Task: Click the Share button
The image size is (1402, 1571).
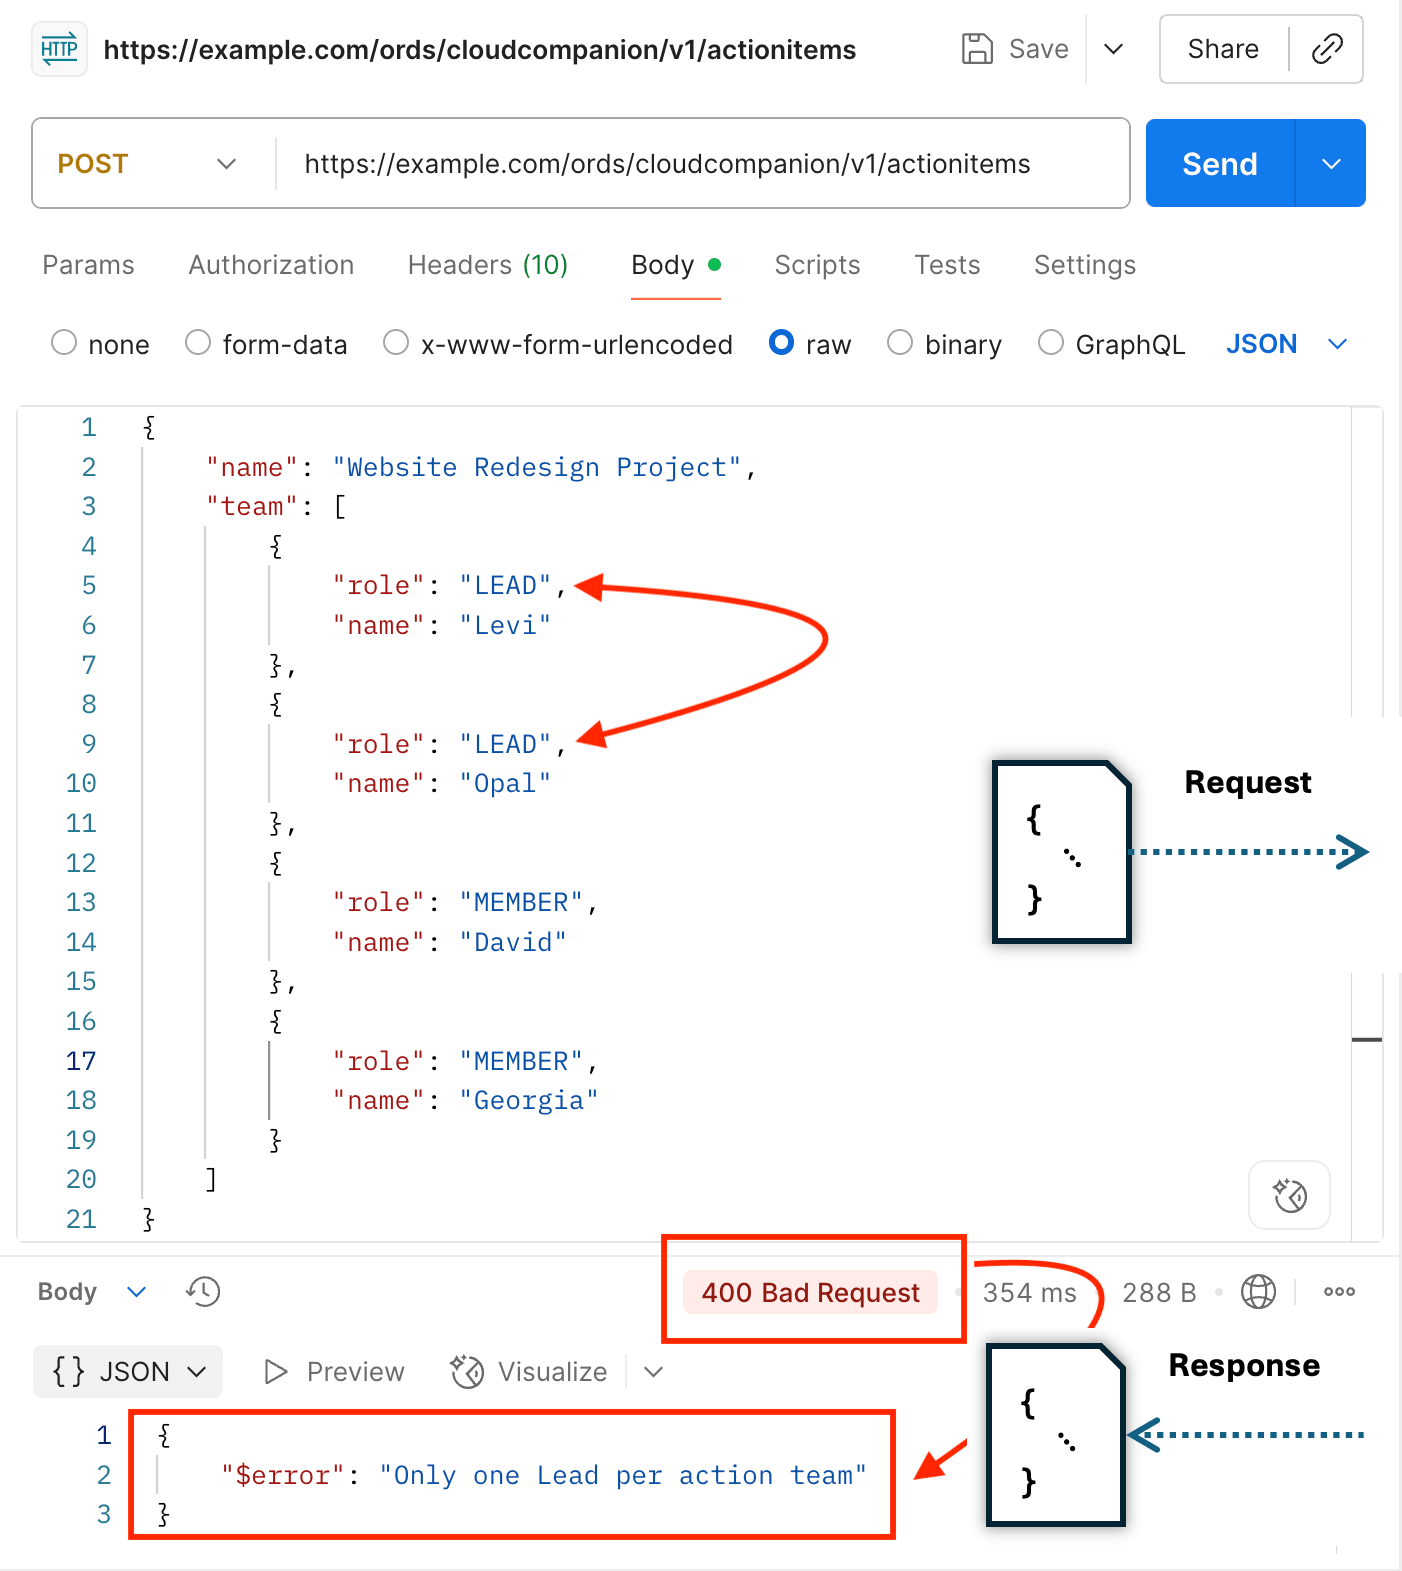Action: pyautogui.click(x=1223, y=49)
